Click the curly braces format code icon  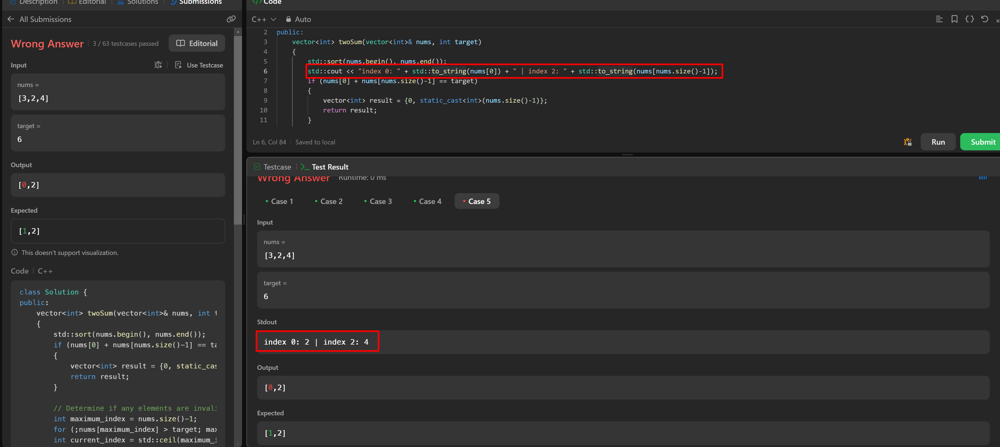[969, 19]
